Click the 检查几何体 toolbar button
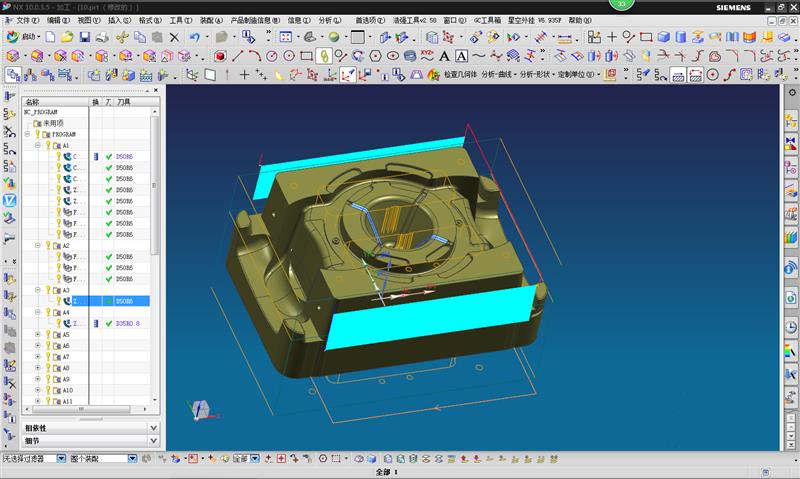Image resolution: width=800 pixels, height=479 pixels. point(453,75)
